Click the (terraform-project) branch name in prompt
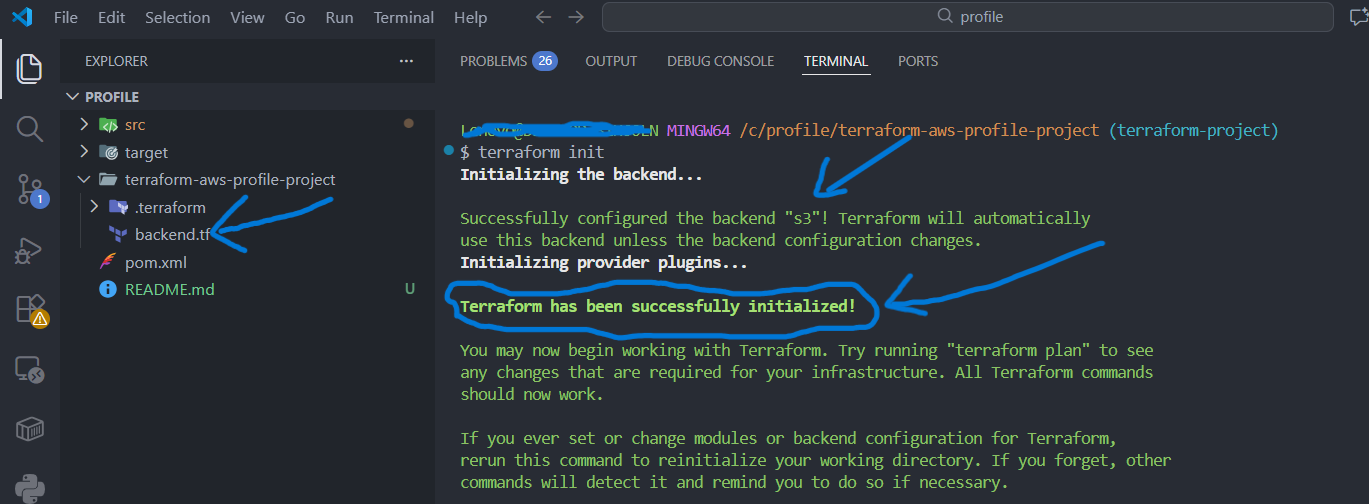 pyautogui.click(x=1194, y=131)
